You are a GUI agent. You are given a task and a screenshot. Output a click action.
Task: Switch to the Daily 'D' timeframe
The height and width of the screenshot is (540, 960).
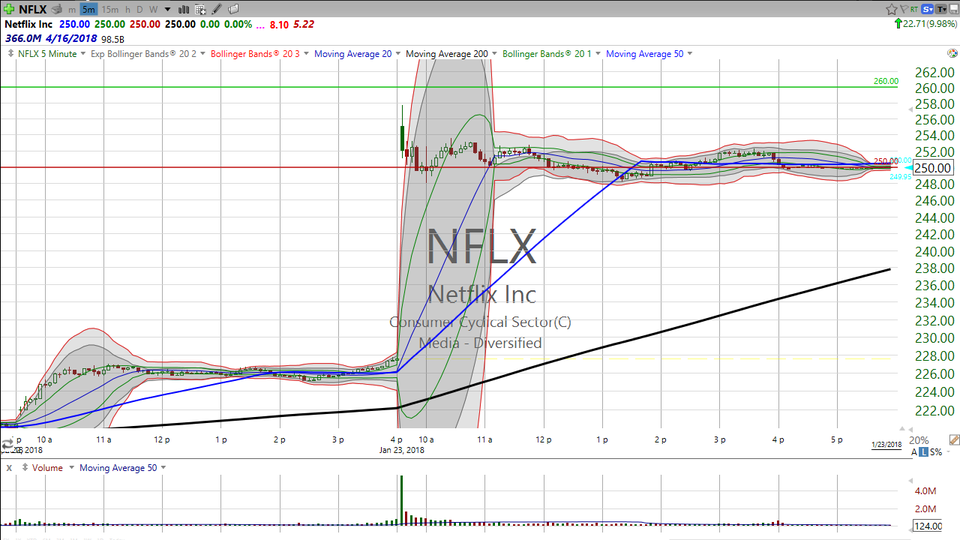(140, 9)
